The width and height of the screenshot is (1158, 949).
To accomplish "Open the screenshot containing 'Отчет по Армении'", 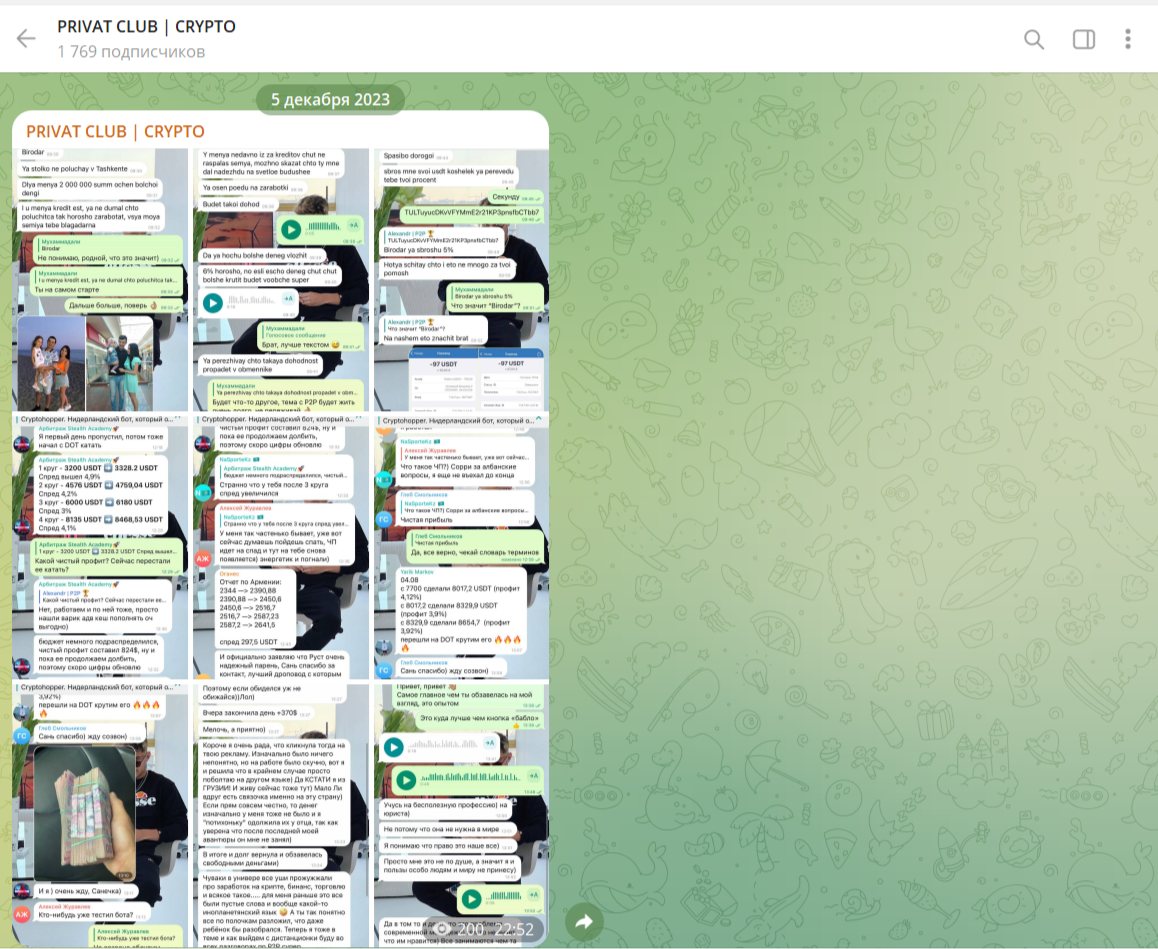I will point(281,547).
